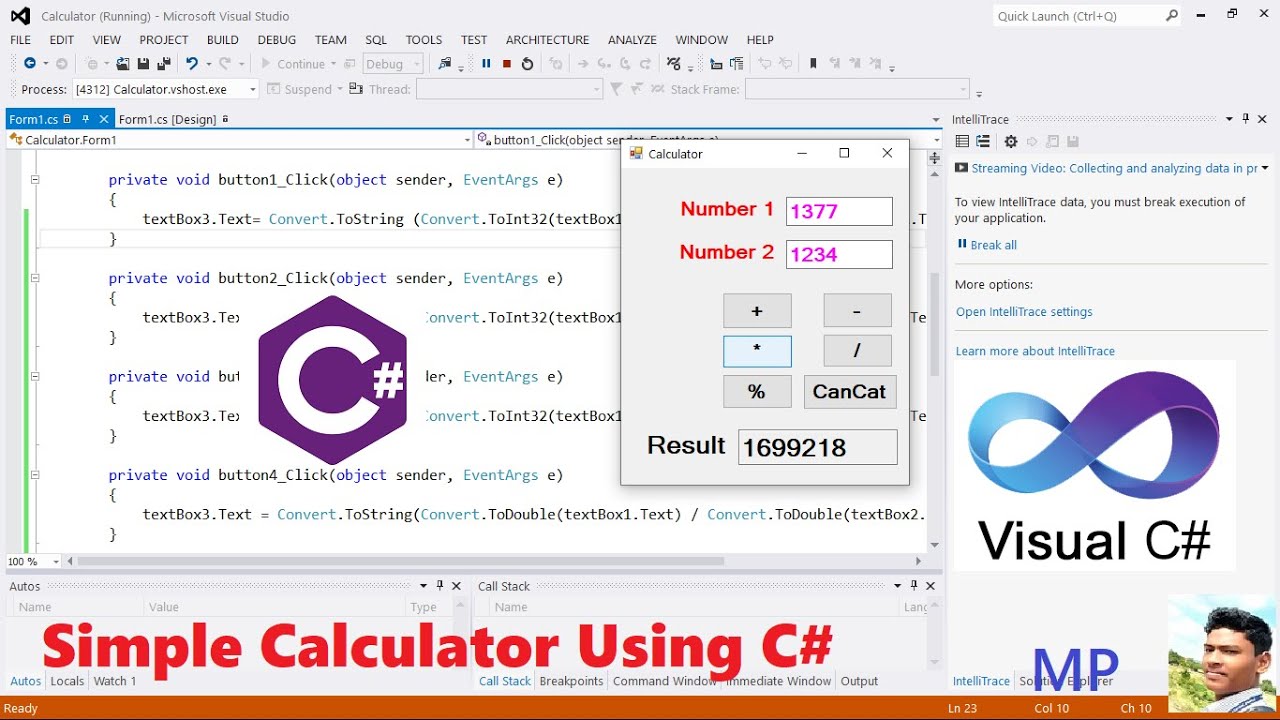The width and height of the screenshot is (1280, 720).
Task: Click the Number 2 text box
Action: (839, 254)
